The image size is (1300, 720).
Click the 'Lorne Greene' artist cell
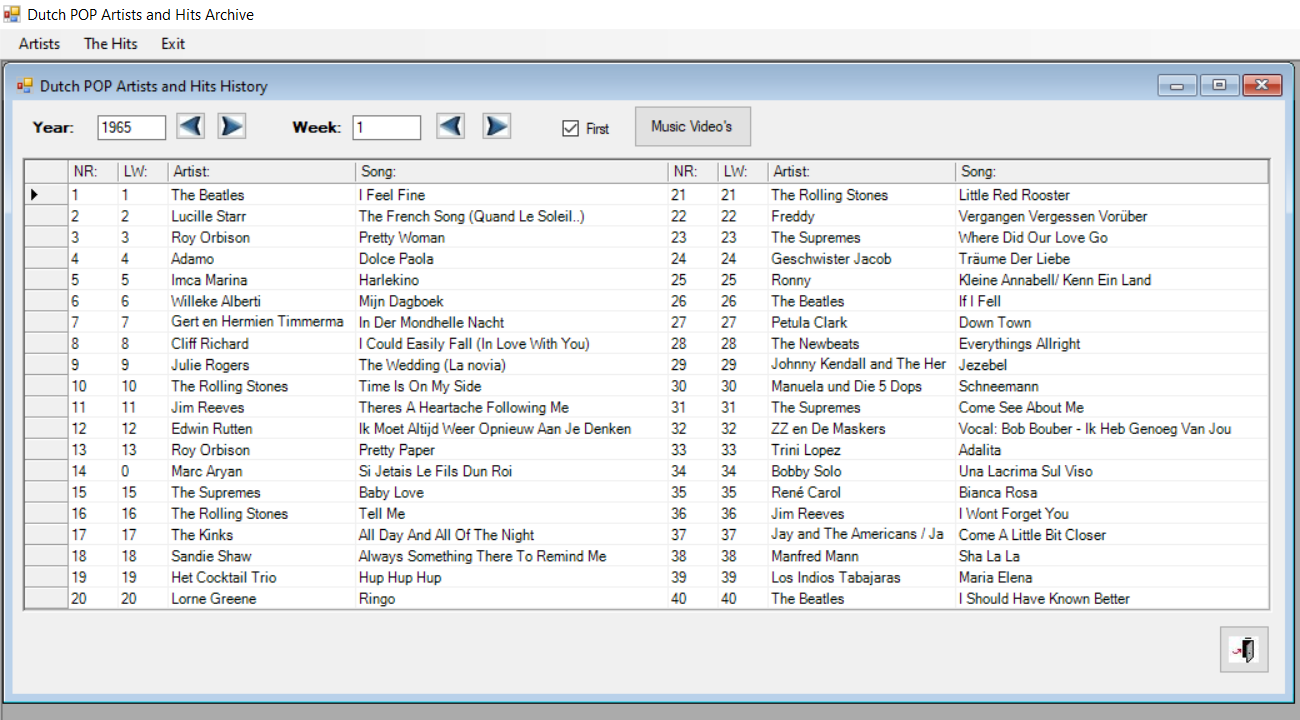click(x=261, y=599)
